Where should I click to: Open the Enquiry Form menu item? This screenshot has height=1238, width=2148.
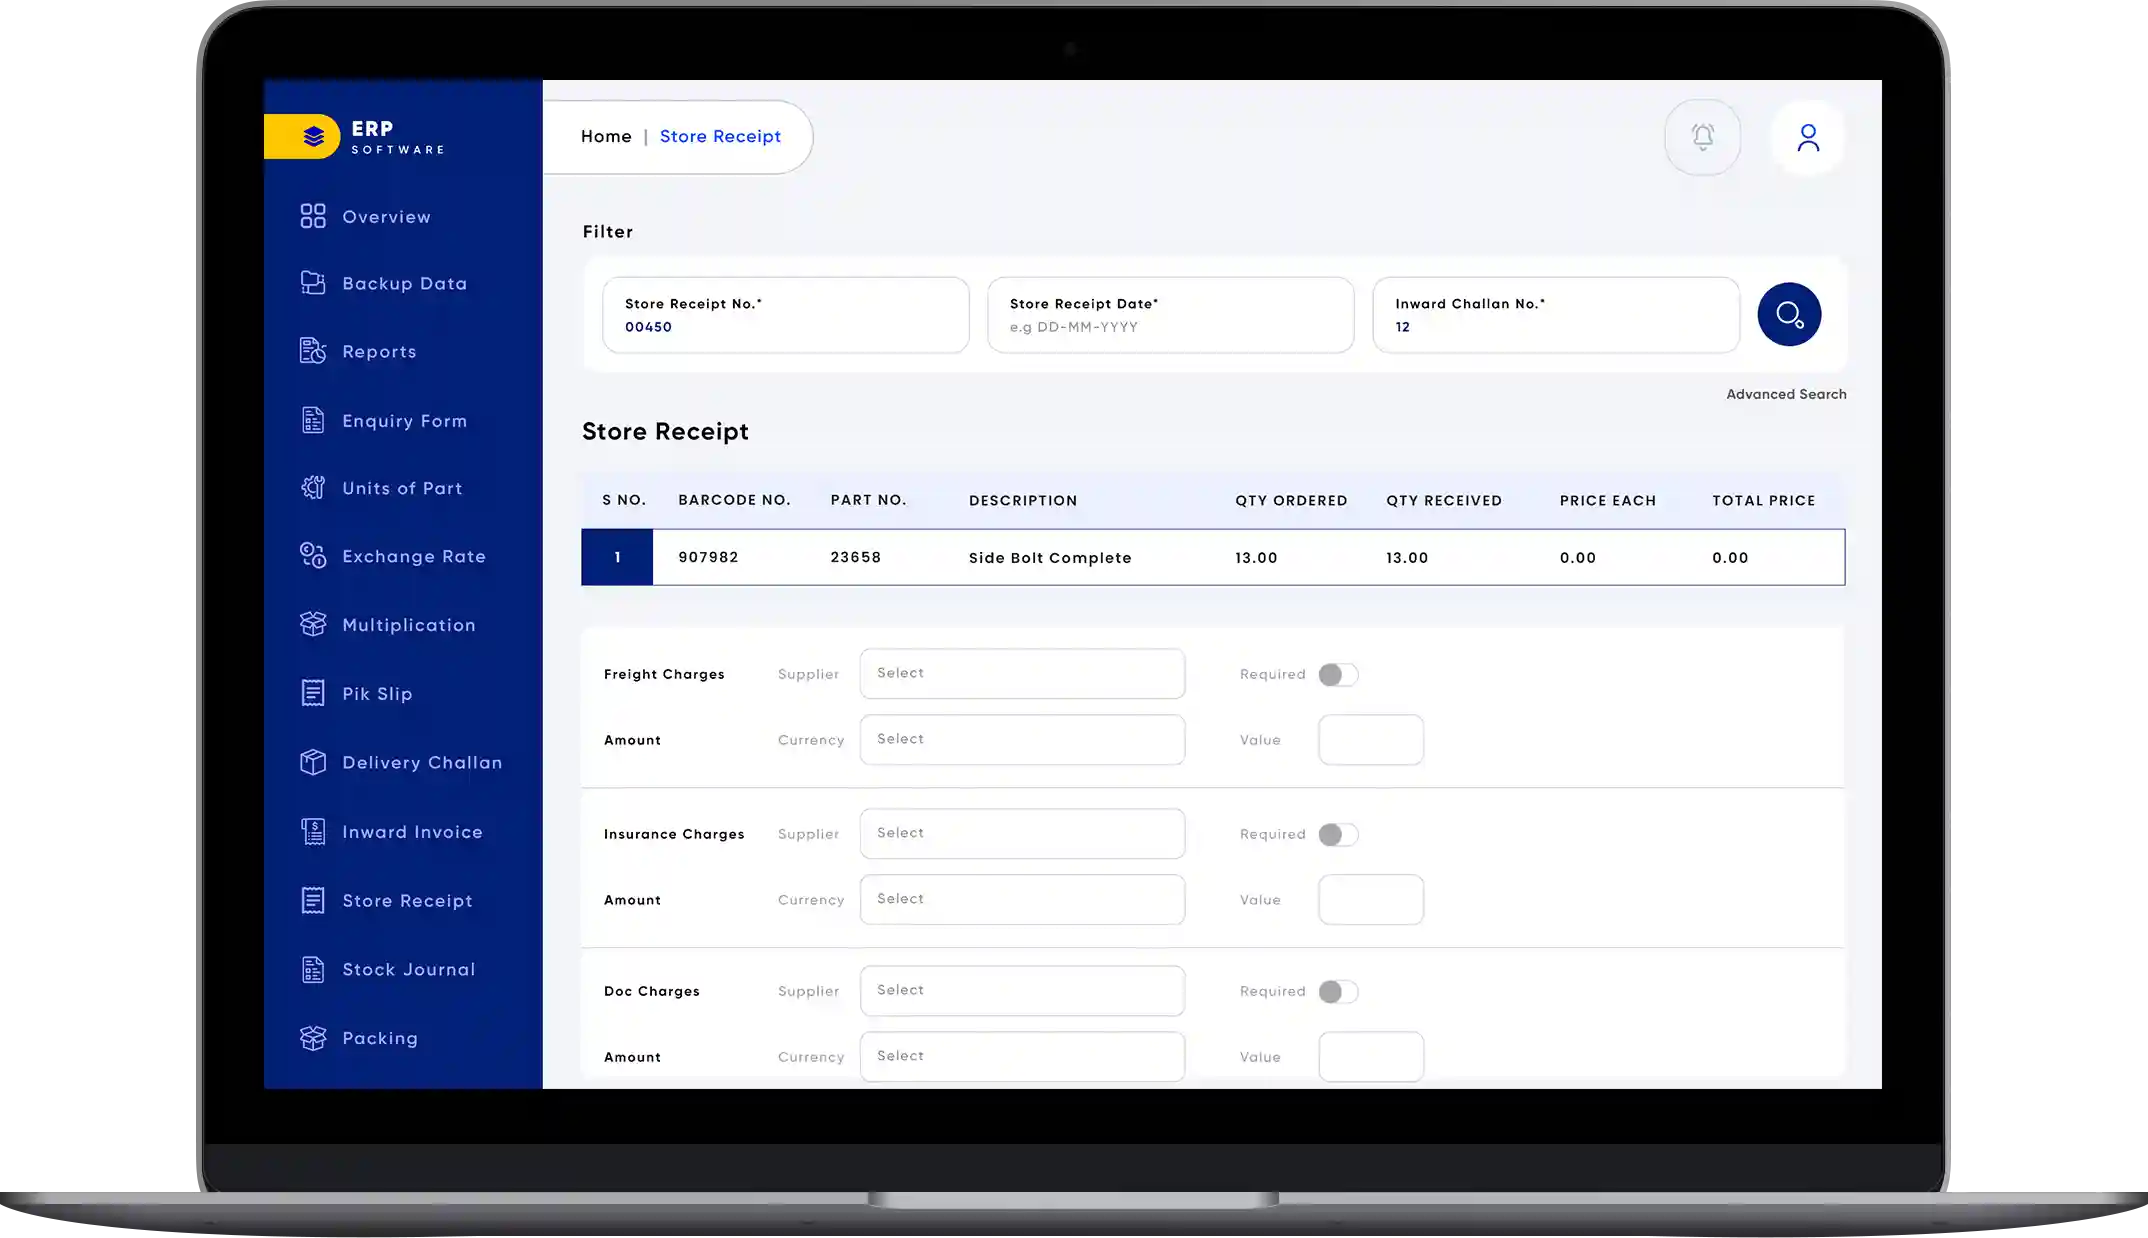point(404,421)
